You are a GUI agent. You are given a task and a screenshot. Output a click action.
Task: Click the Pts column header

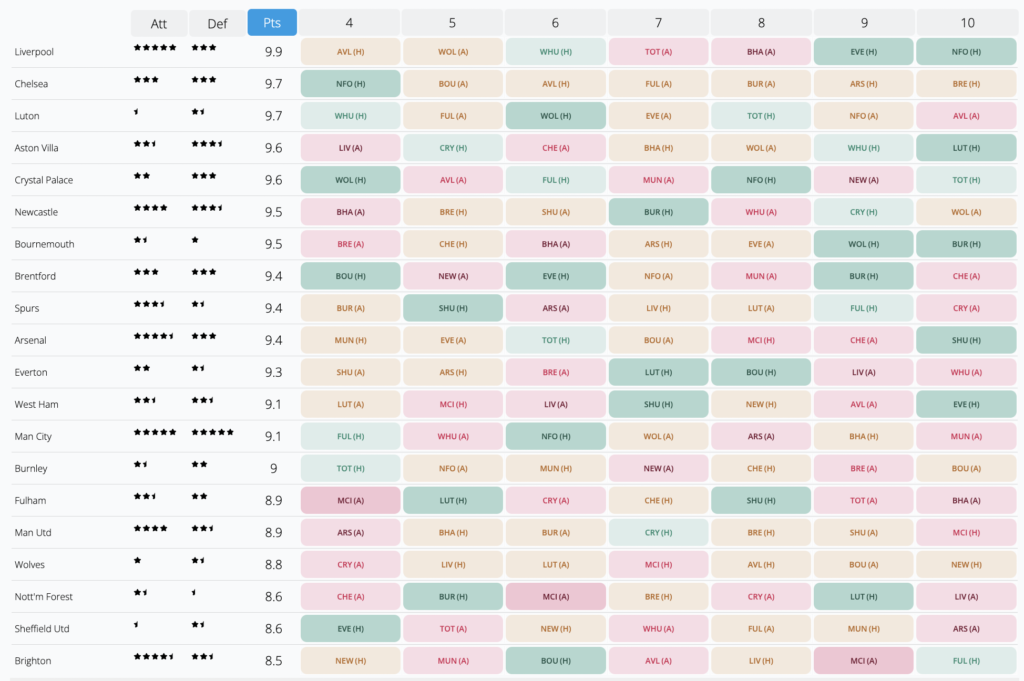point(272,22)
